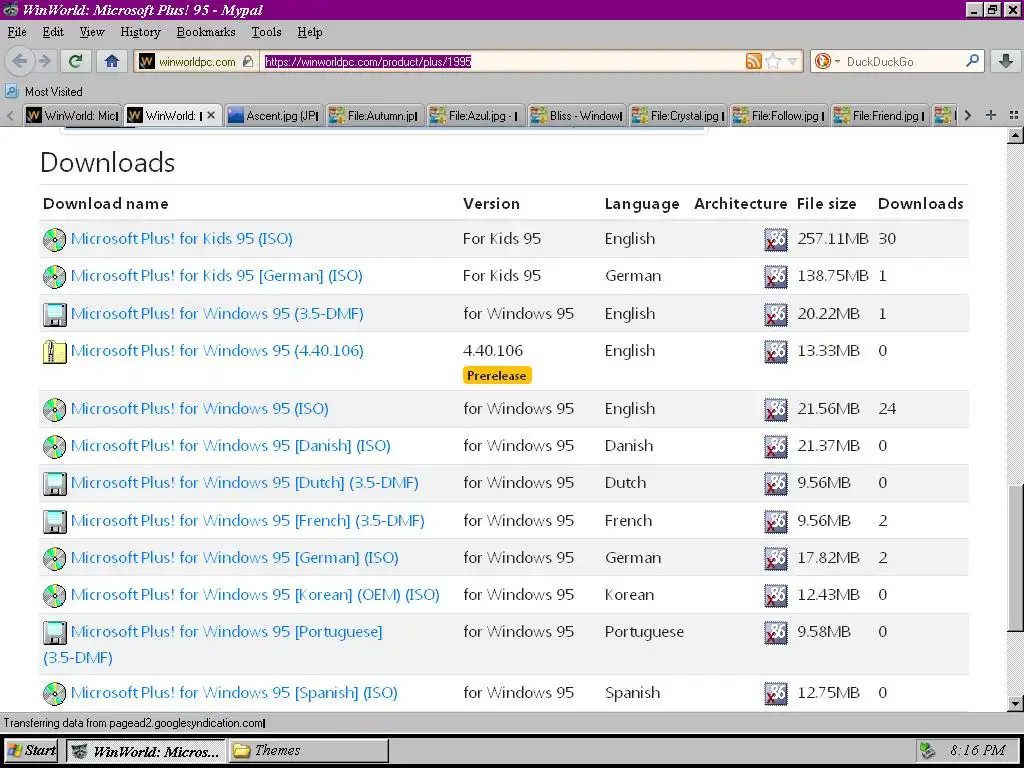
Task: Open the File menu
Action: 17,32
